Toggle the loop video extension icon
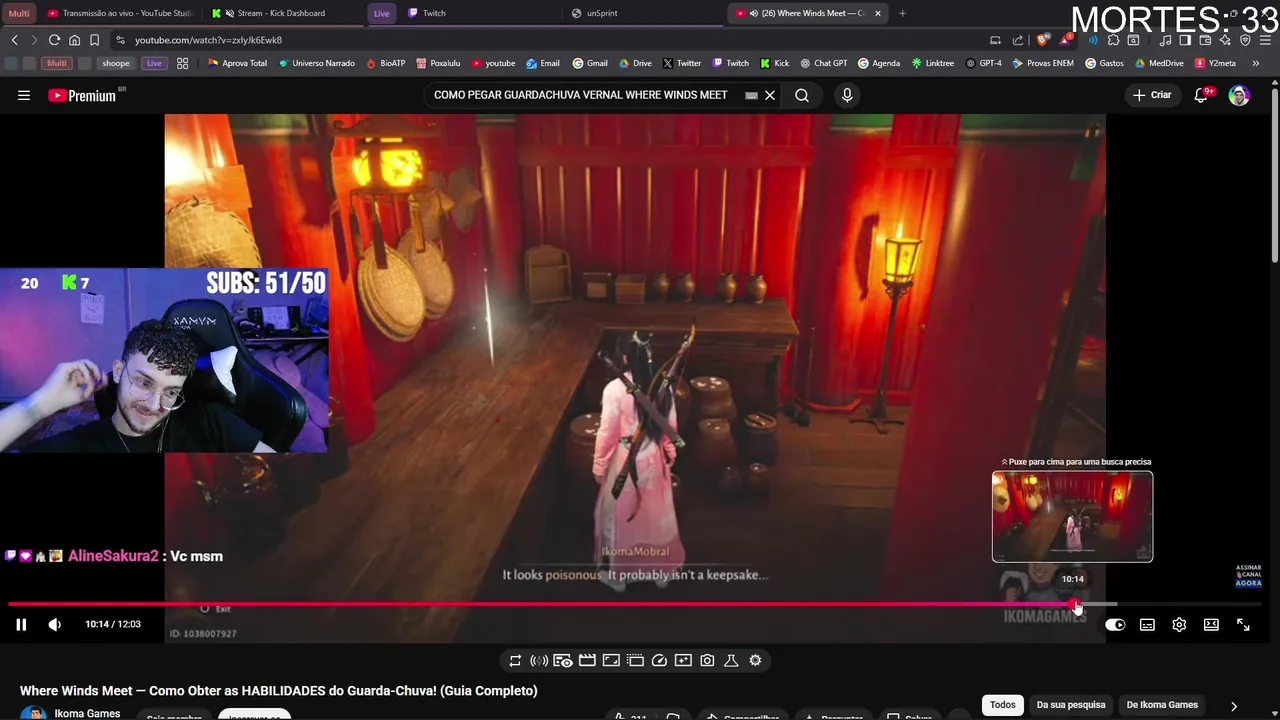This screenshot has width=1280, height=720. 515,660
